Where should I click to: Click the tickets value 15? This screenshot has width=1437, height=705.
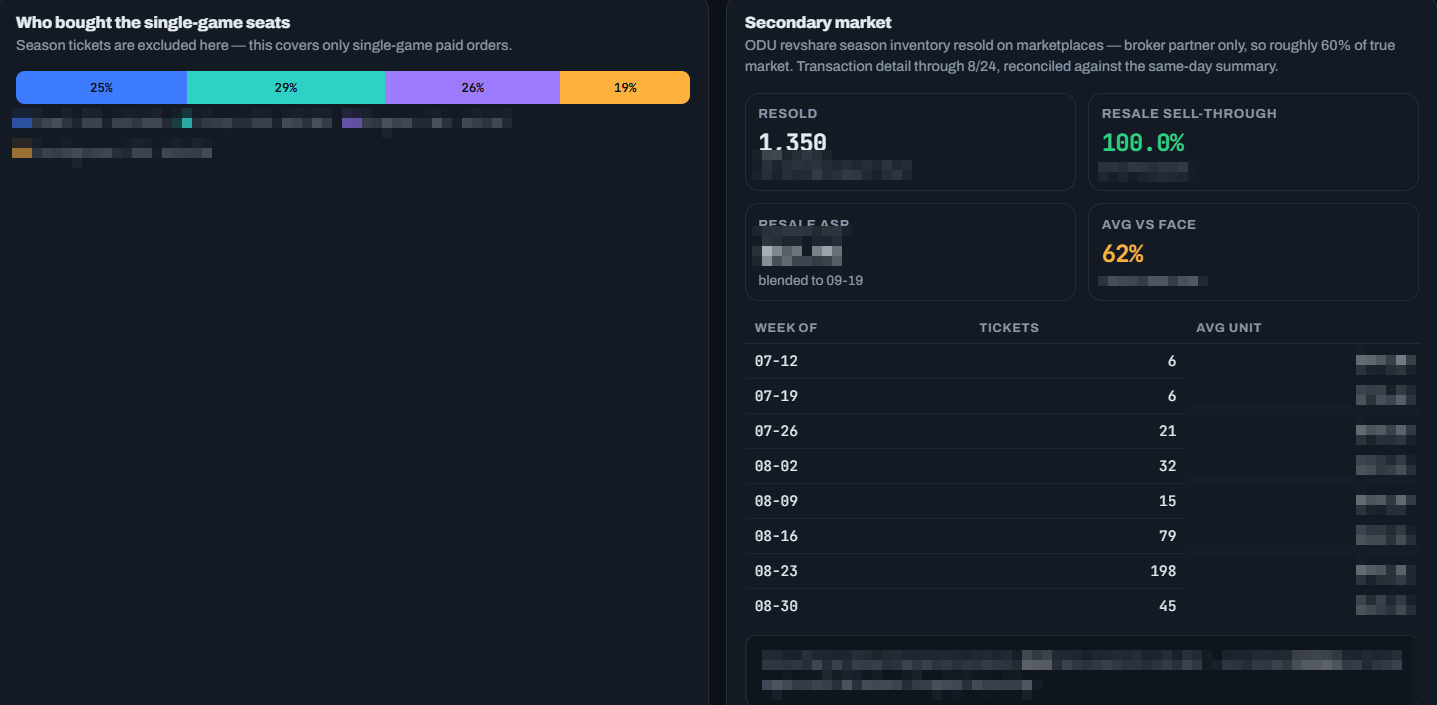click(1167, 501)
